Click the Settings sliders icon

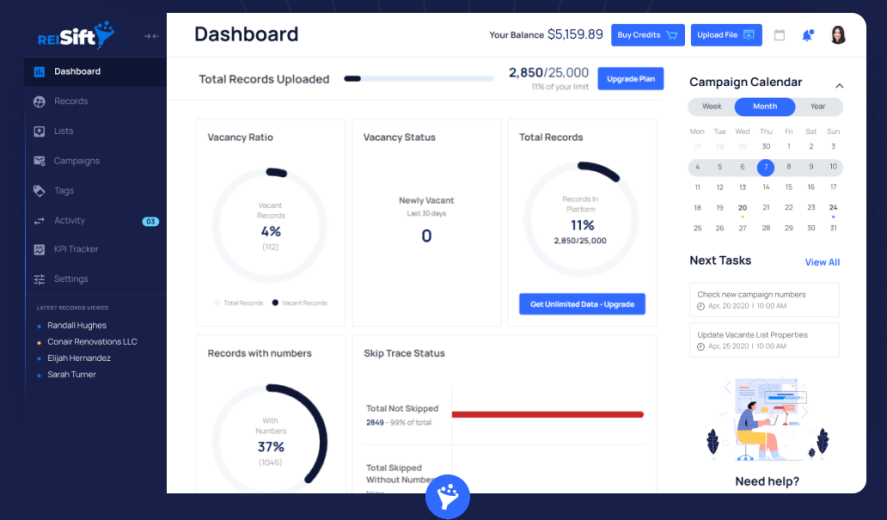click(x=39, y=279)
